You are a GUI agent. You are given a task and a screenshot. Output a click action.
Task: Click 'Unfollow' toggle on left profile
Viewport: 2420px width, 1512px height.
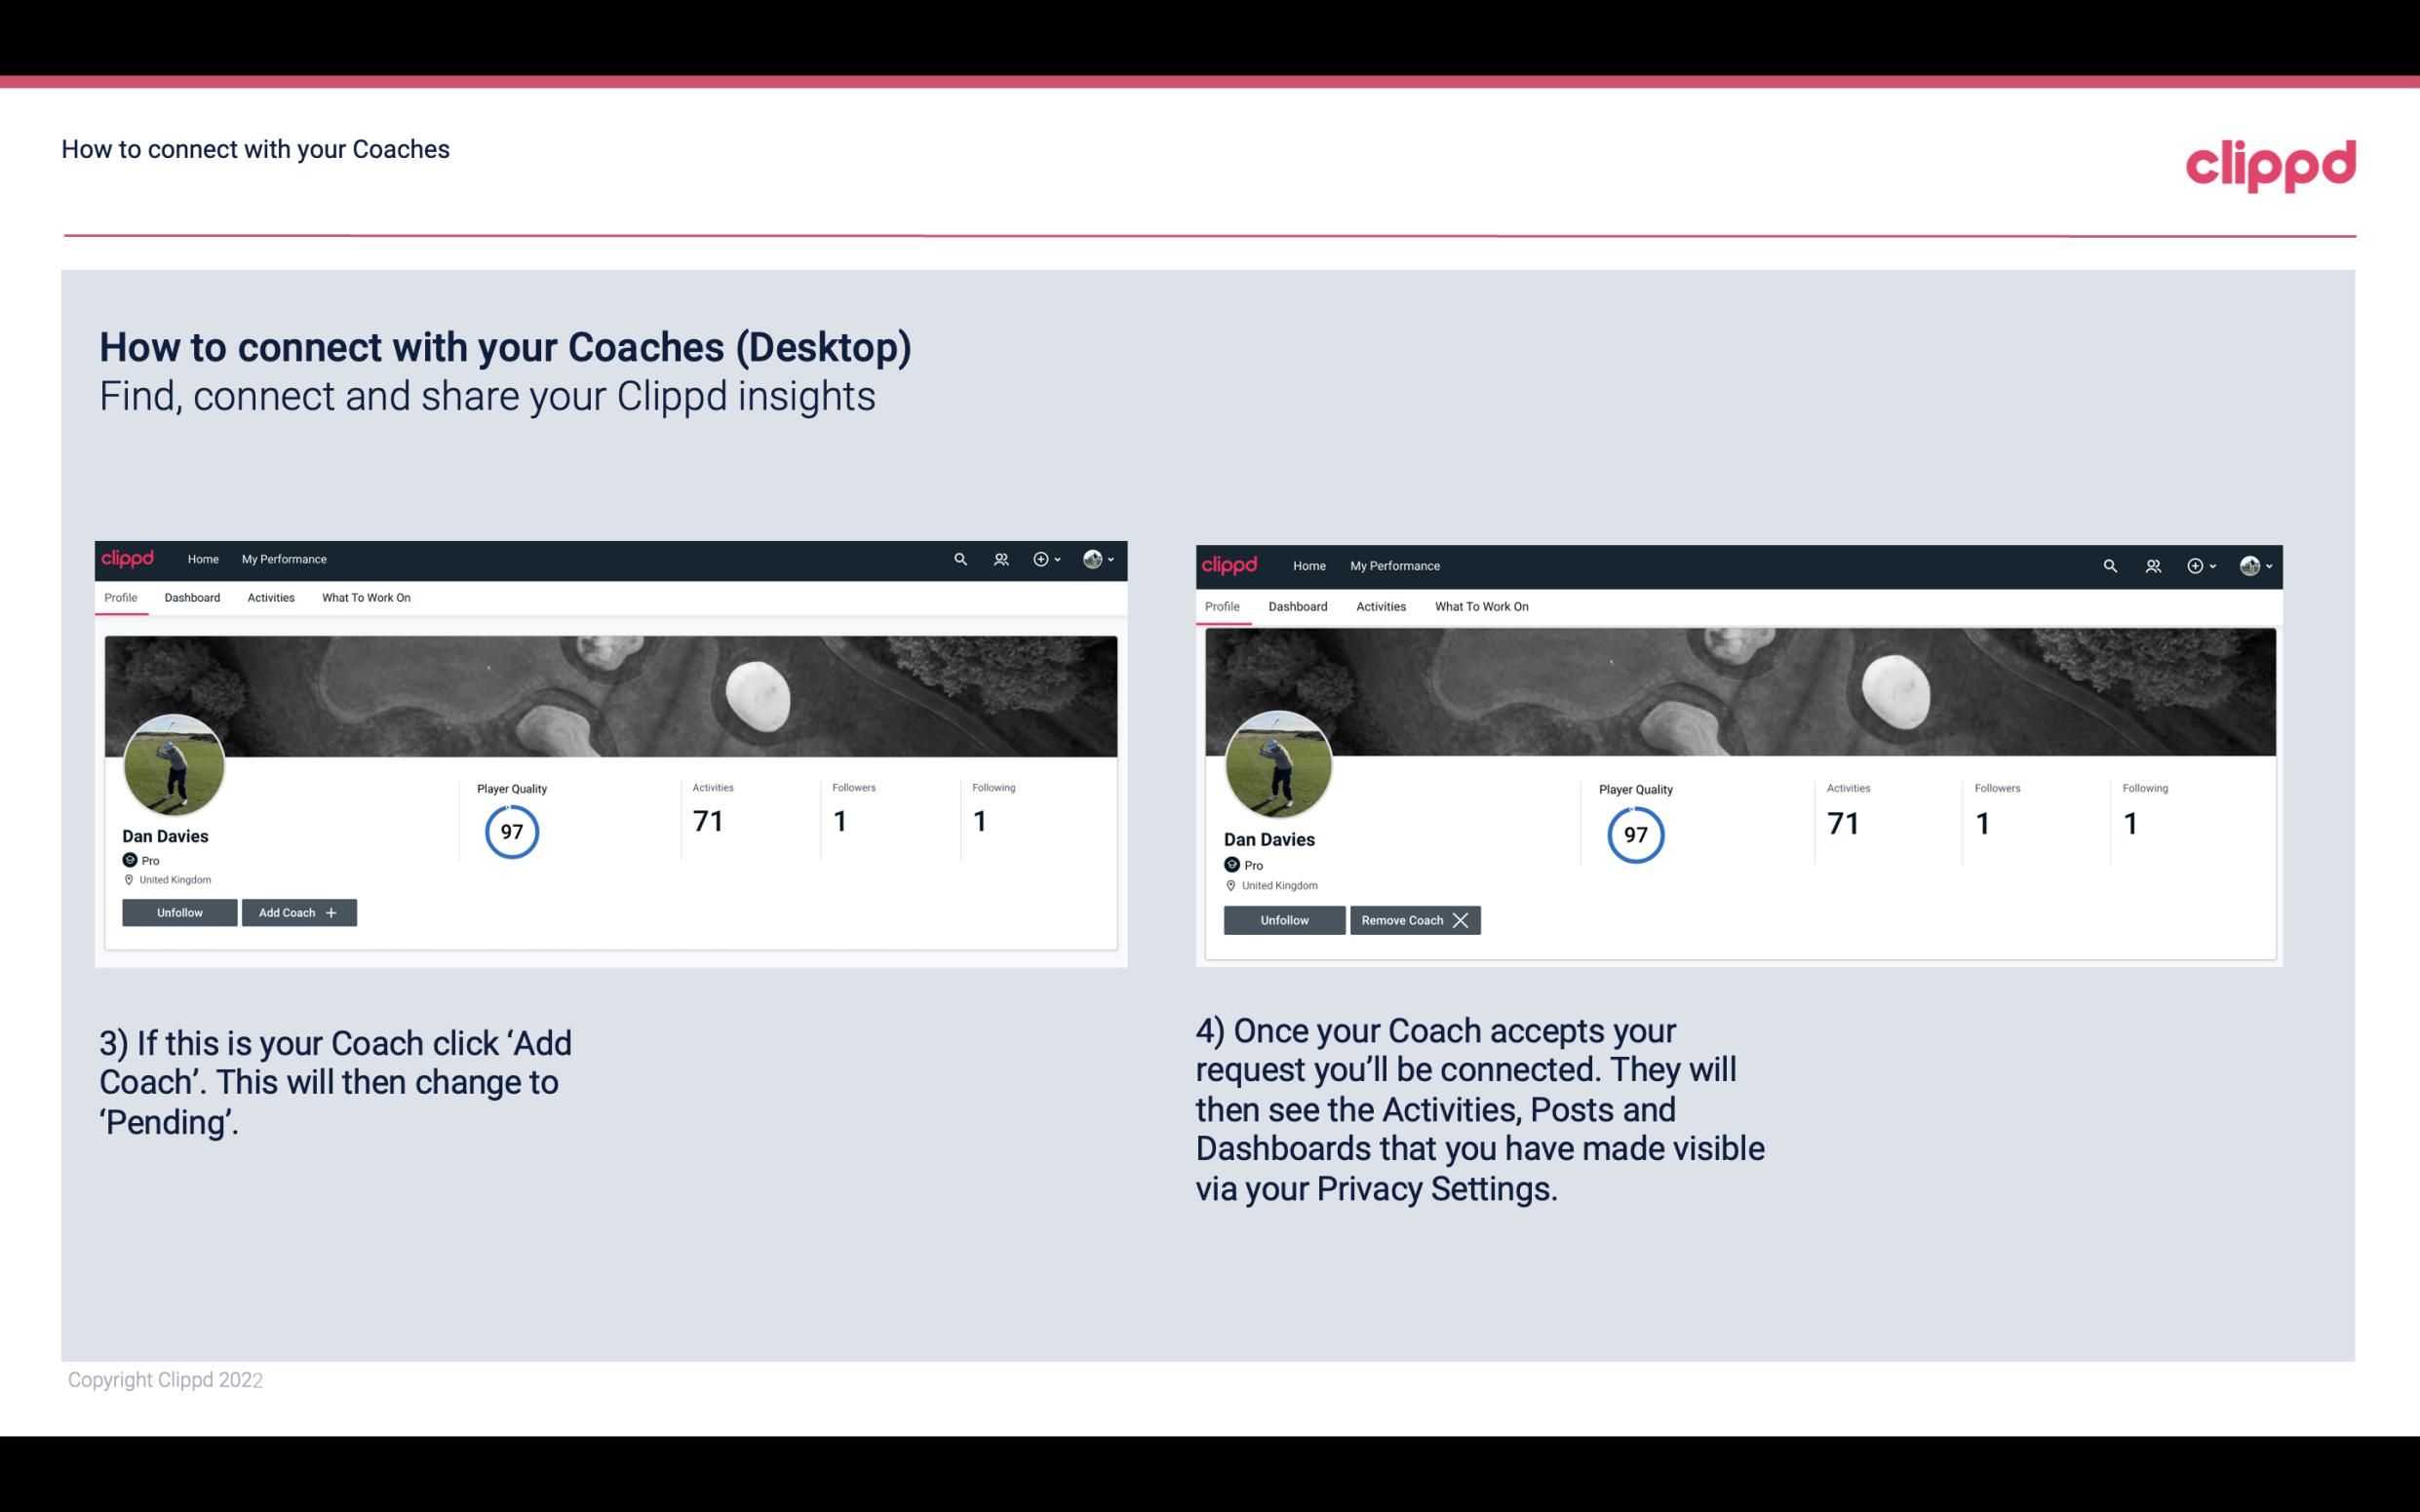(179, 911)
